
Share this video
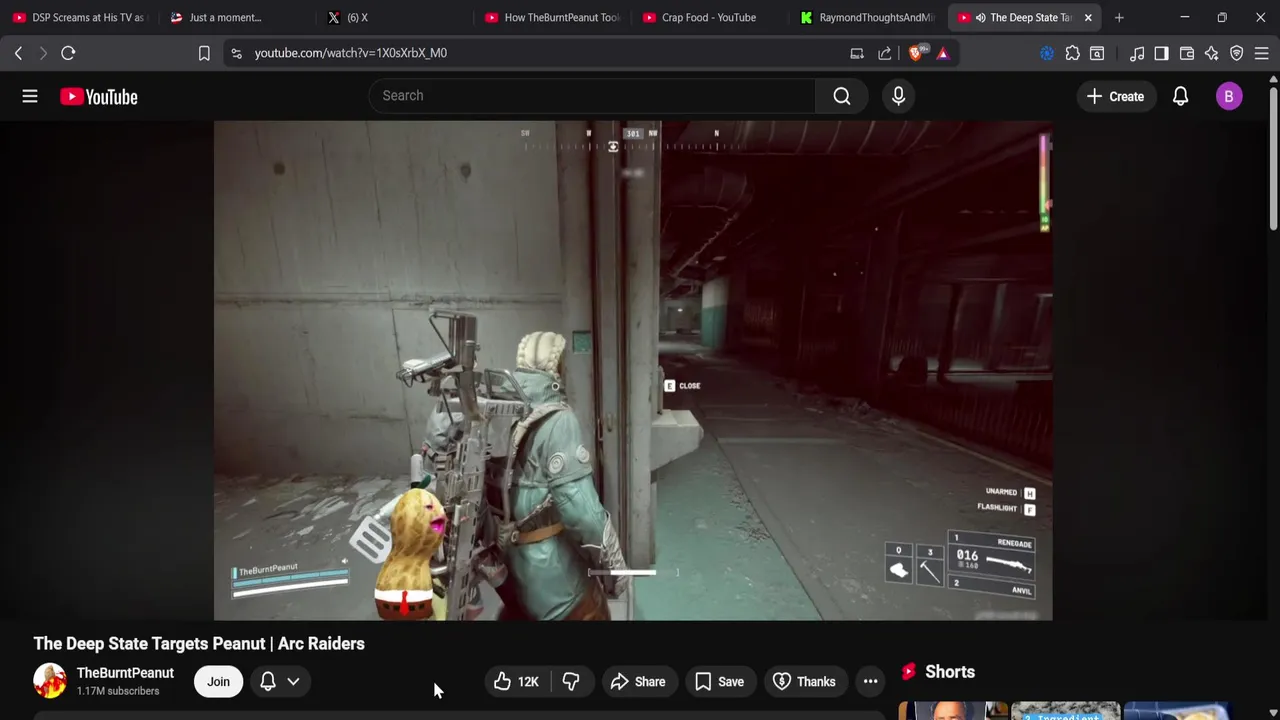coord(638,682)
